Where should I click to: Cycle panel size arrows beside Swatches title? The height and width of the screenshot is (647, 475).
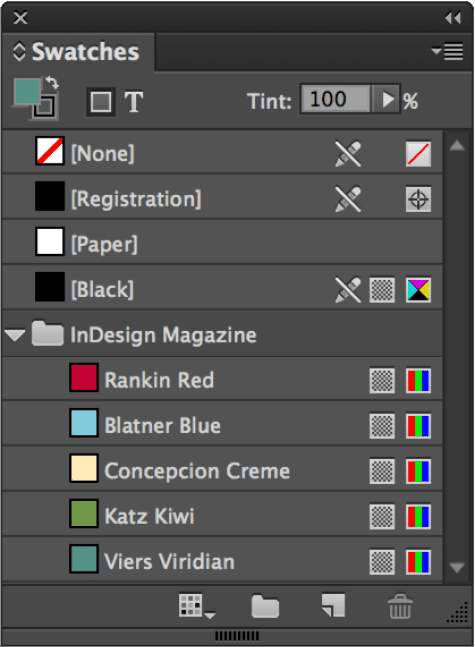(19, 52)
